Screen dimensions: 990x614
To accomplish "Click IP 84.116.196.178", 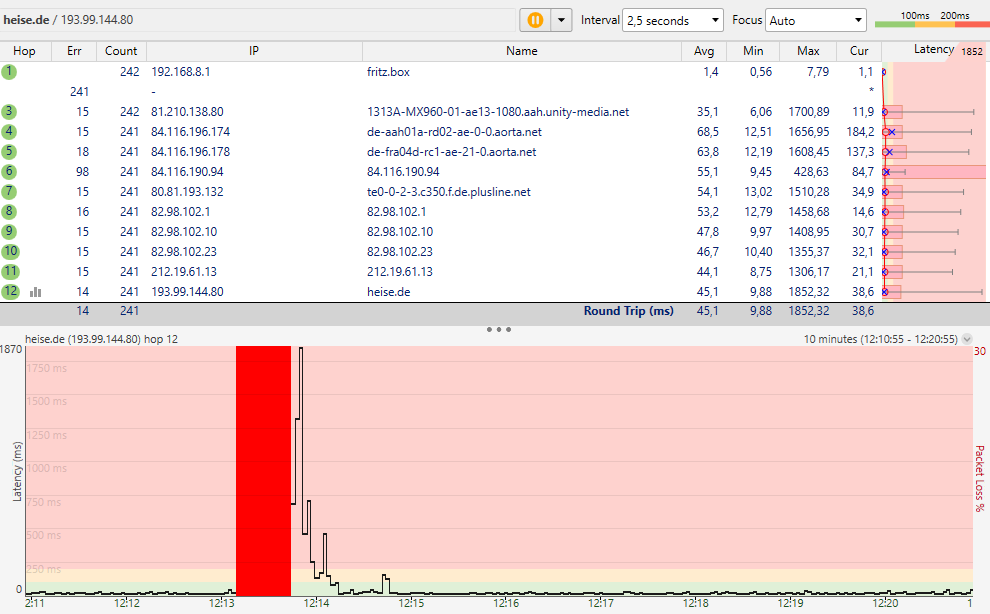I will tap(191, 152).
